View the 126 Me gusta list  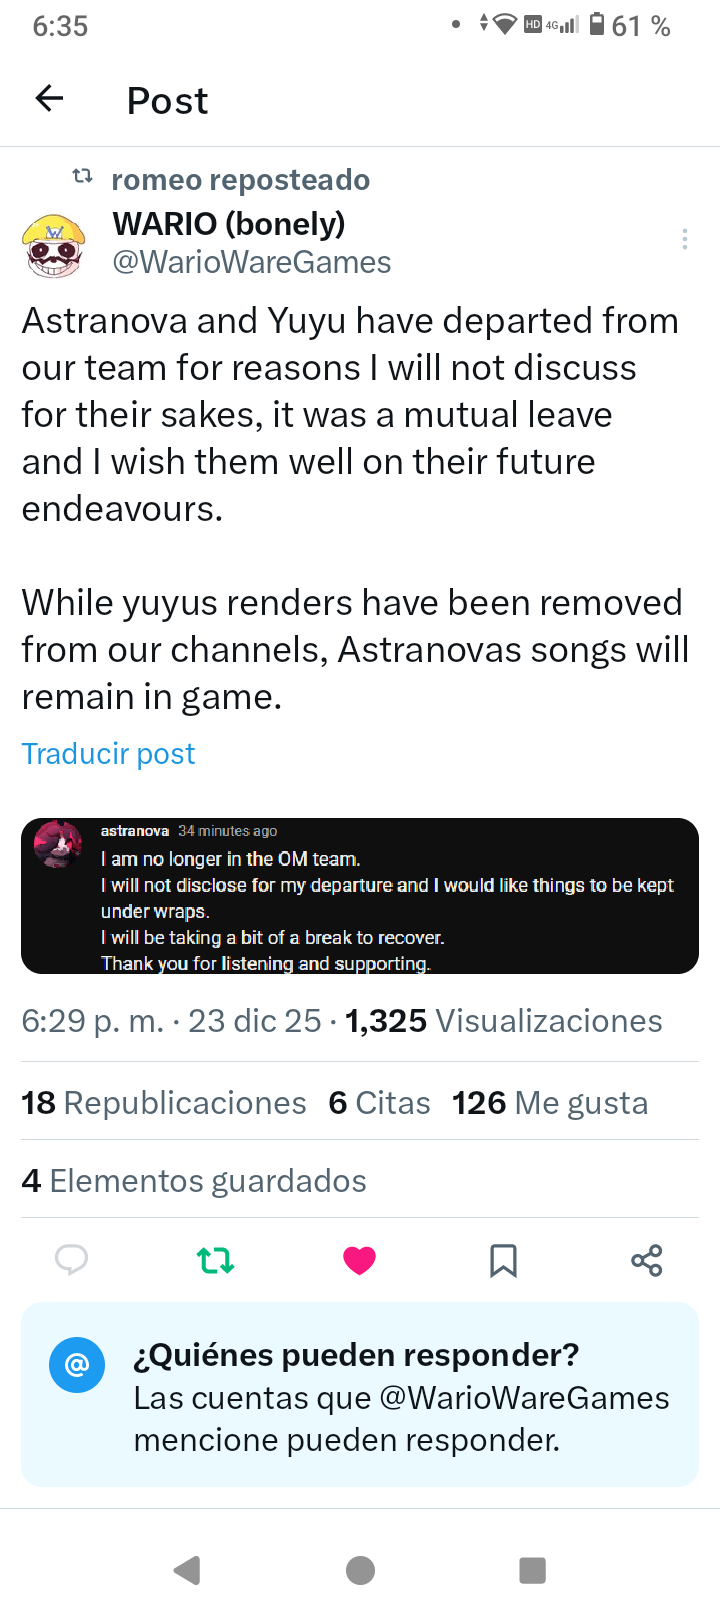(550, 1102)
